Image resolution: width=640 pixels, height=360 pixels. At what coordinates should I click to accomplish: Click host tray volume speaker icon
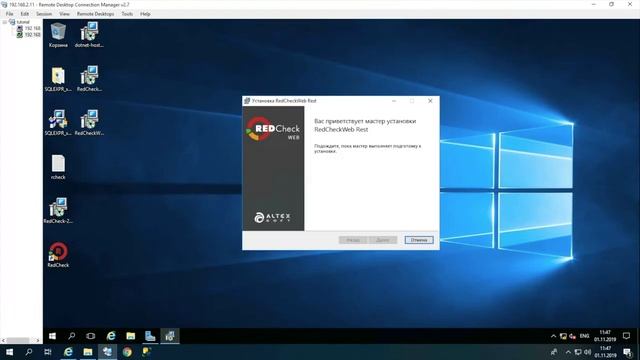(587, 352)
